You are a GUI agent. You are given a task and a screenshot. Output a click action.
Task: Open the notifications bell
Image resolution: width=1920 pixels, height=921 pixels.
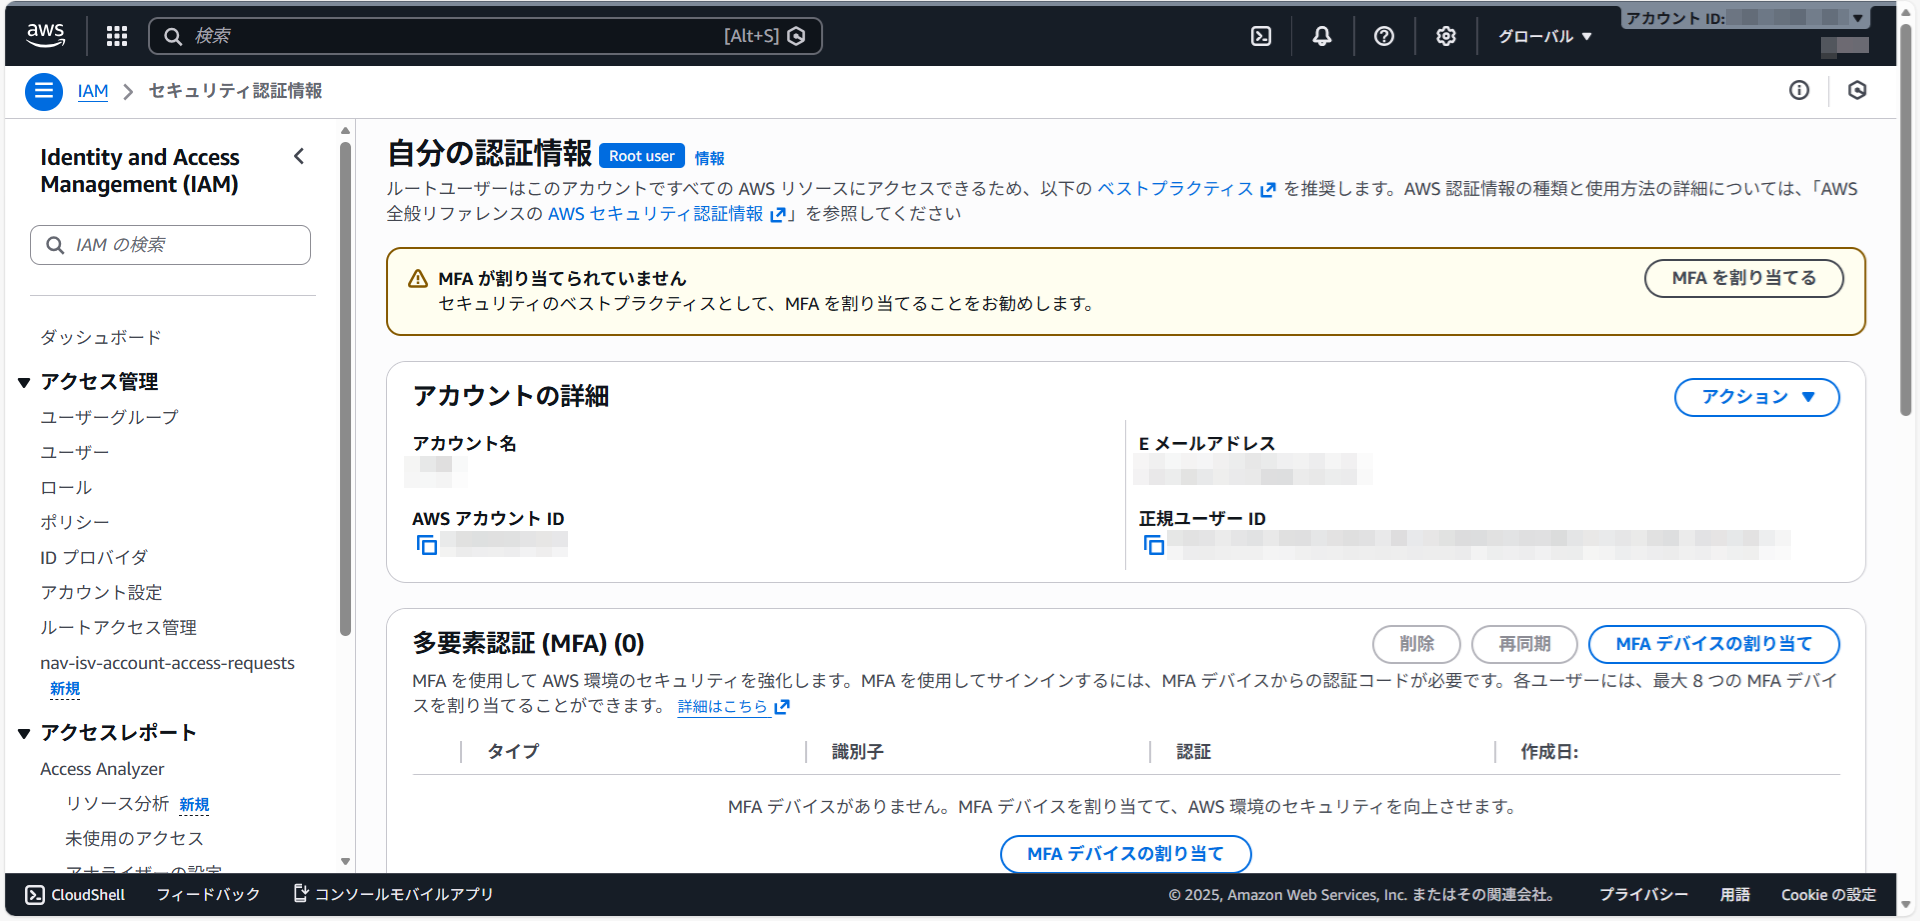pos(1322,36)
